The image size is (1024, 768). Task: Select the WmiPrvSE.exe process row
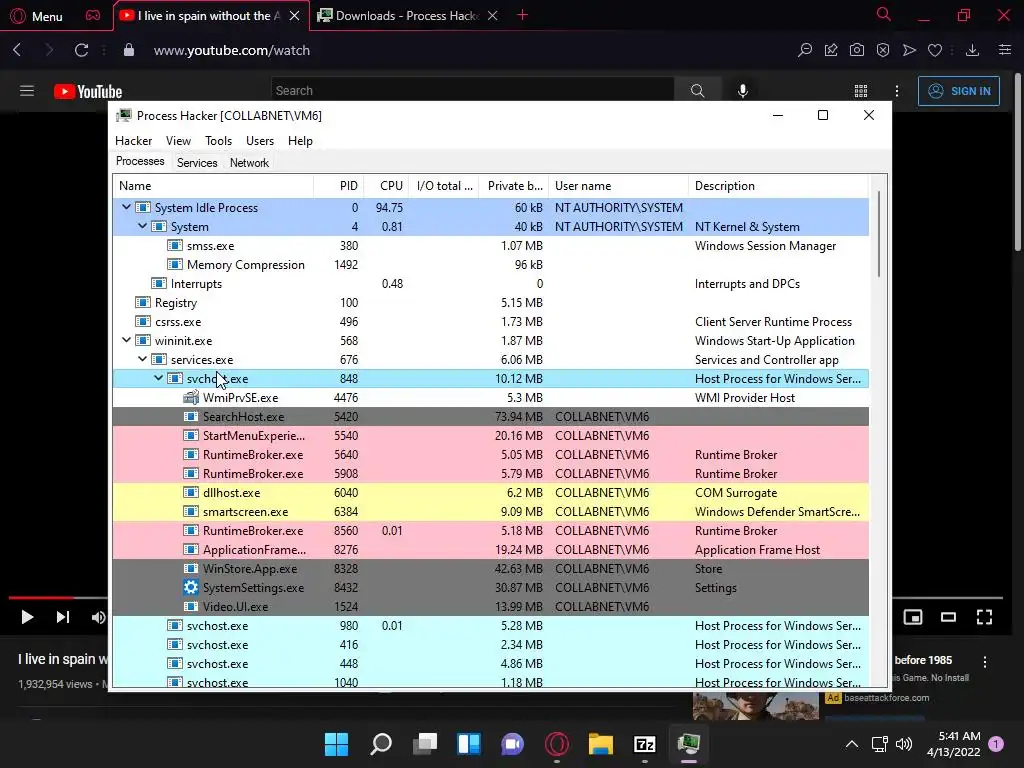[x=490, y=398]
